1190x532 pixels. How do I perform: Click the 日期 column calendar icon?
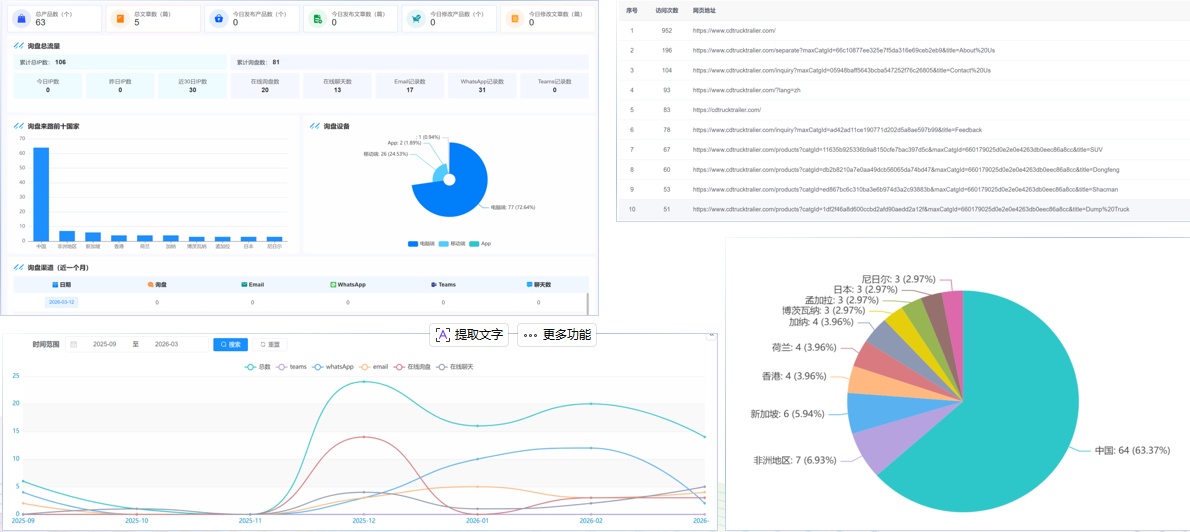click(55, 285)
